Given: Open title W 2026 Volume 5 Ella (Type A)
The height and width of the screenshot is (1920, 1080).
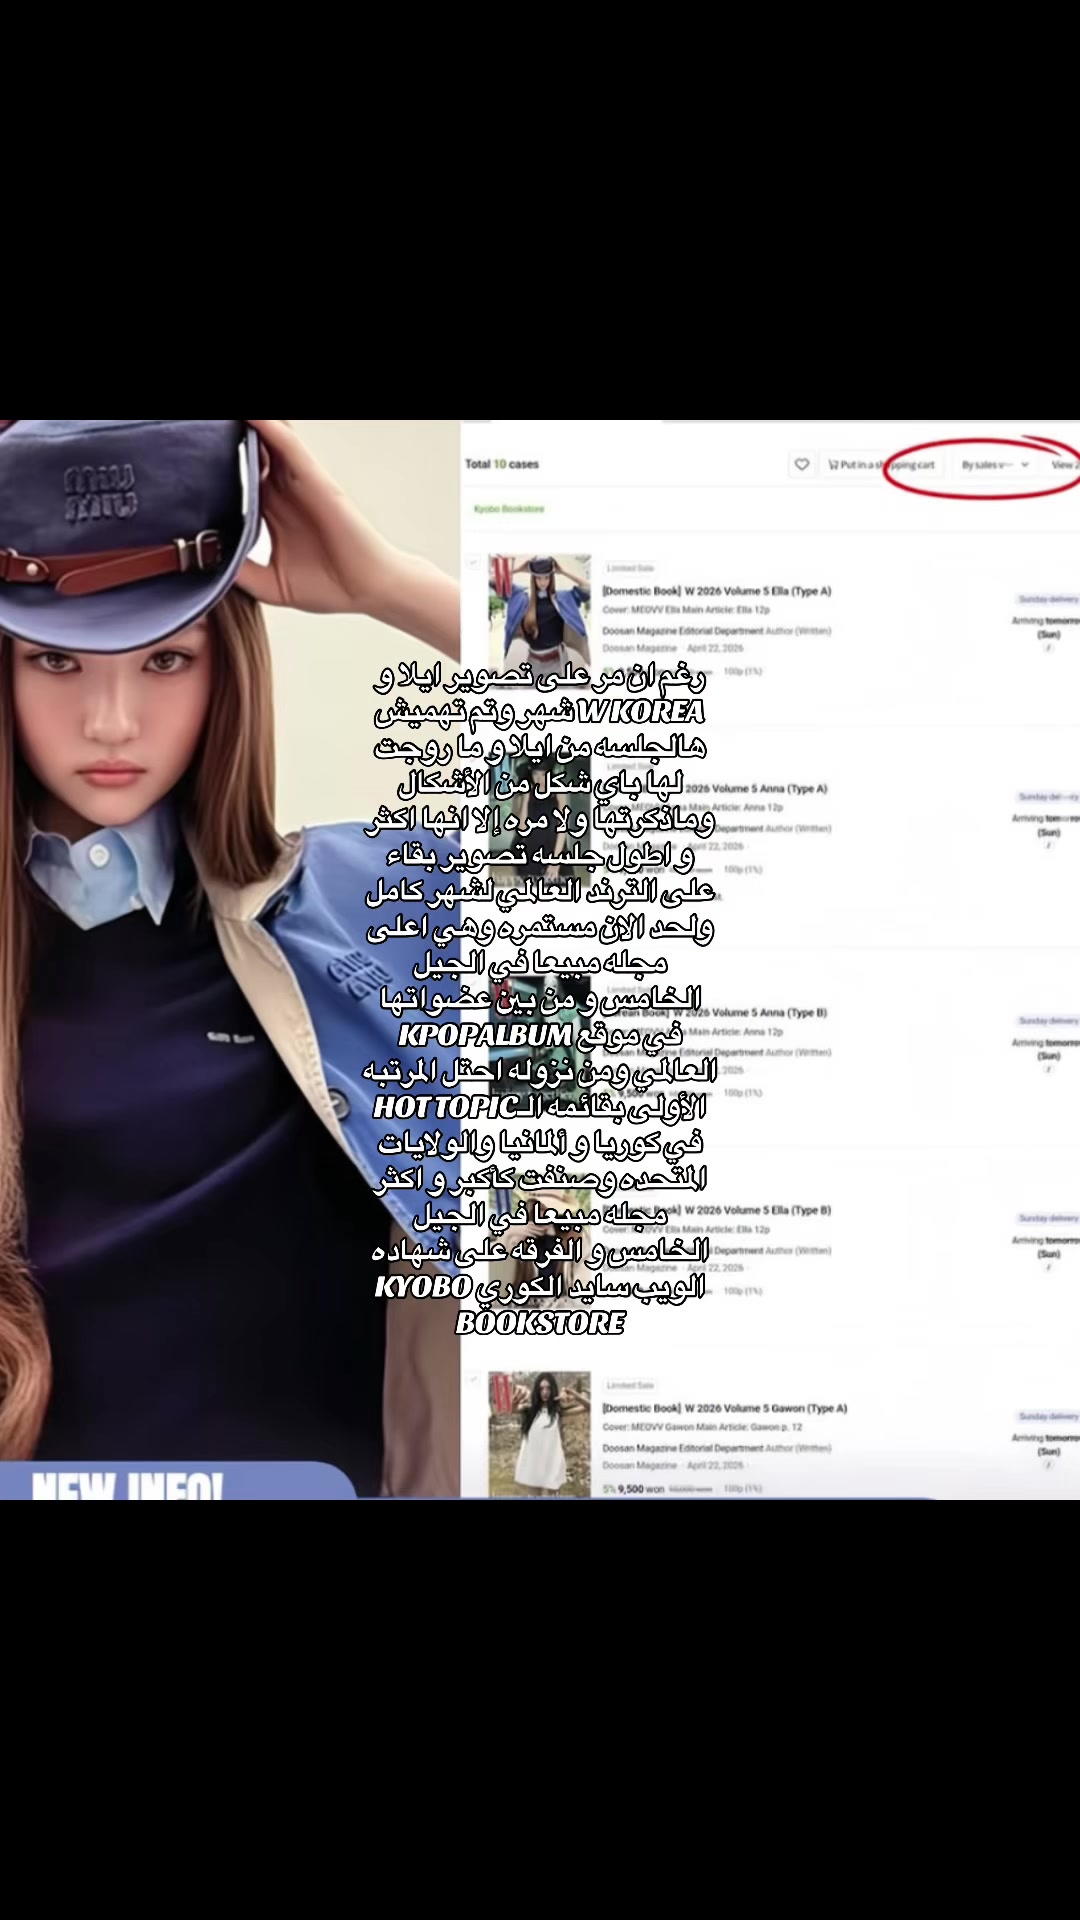Looking at the screenshot, I should click(x=717, y=591).
